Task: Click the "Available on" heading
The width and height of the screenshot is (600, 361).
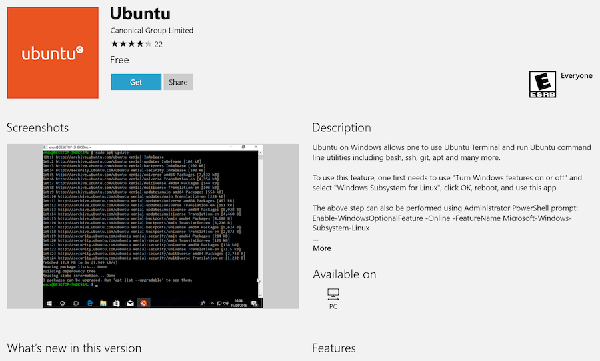Action: [x=344, y=274]
